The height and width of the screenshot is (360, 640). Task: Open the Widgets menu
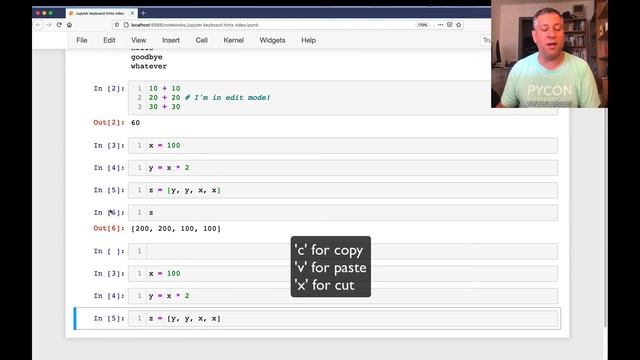point(272,40)
